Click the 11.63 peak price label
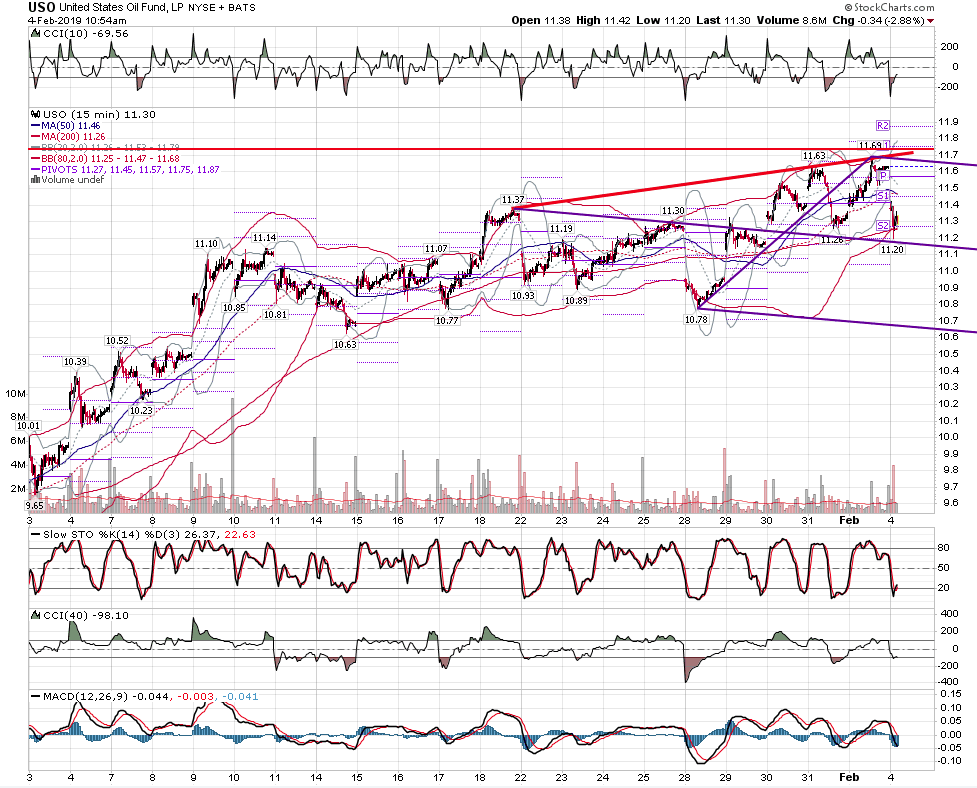The width and height of the screenshot is (977, 788). [x=814, y=156]
